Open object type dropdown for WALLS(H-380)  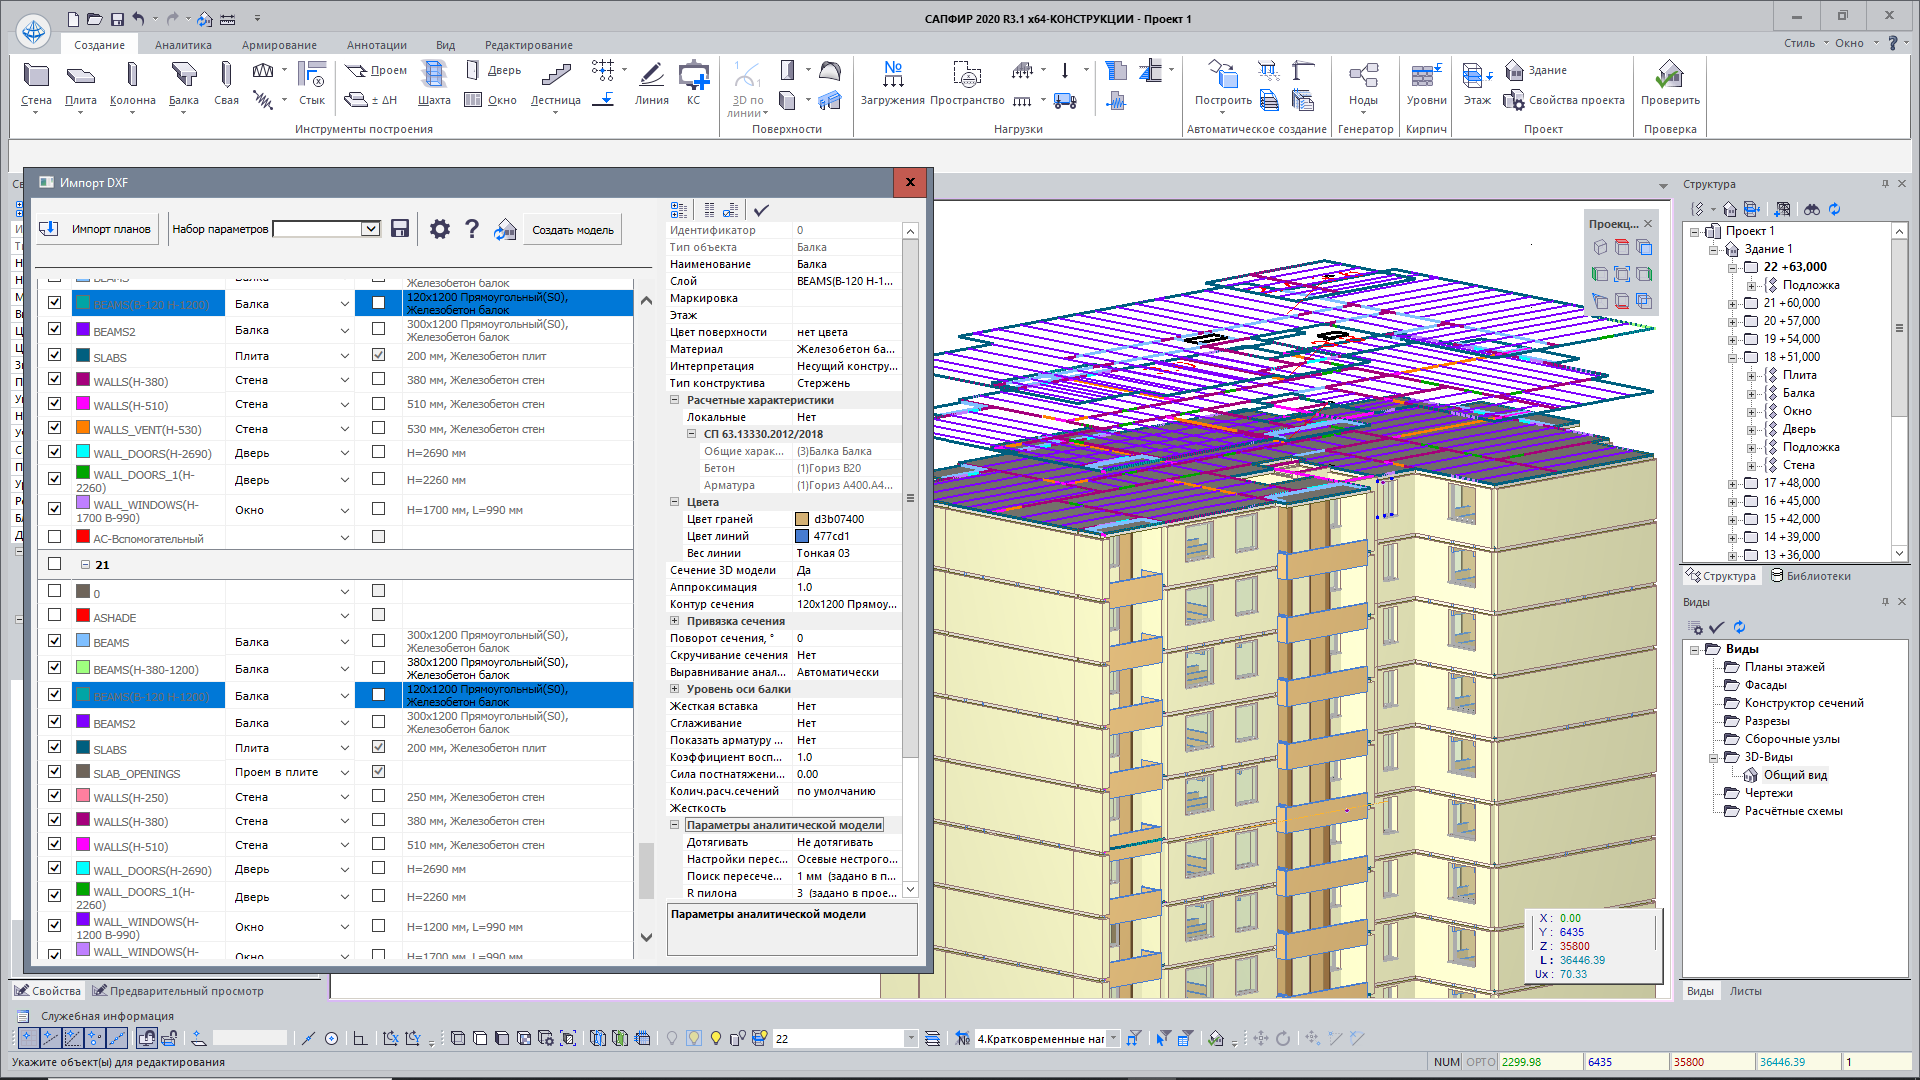(344, 381)
